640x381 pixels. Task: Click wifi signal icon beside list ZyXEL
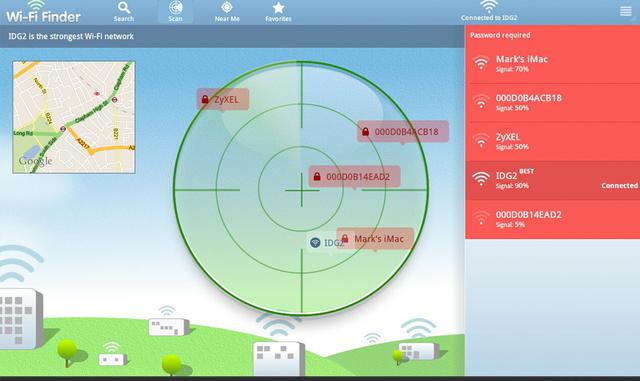pos(481,140)
